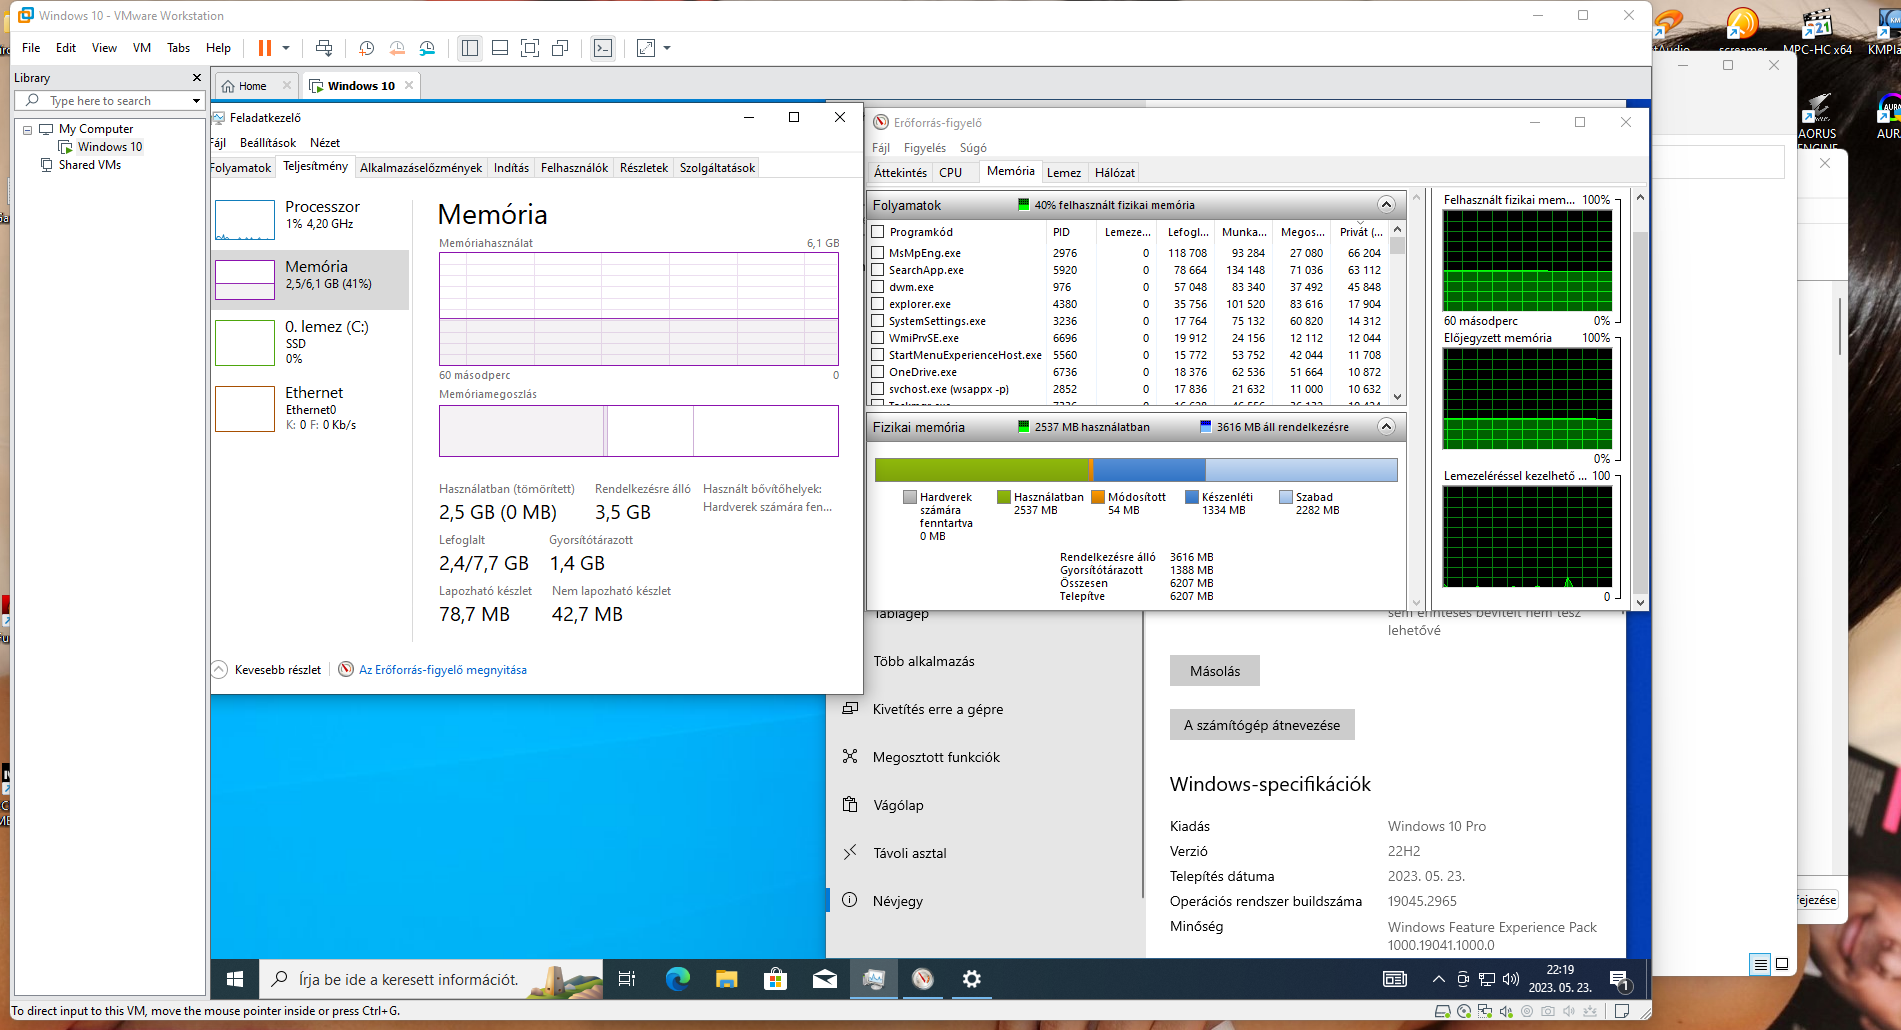1901x1030 pixels.
Task: Check the dwm.exe process checkbox
Action: coord(878,287)
